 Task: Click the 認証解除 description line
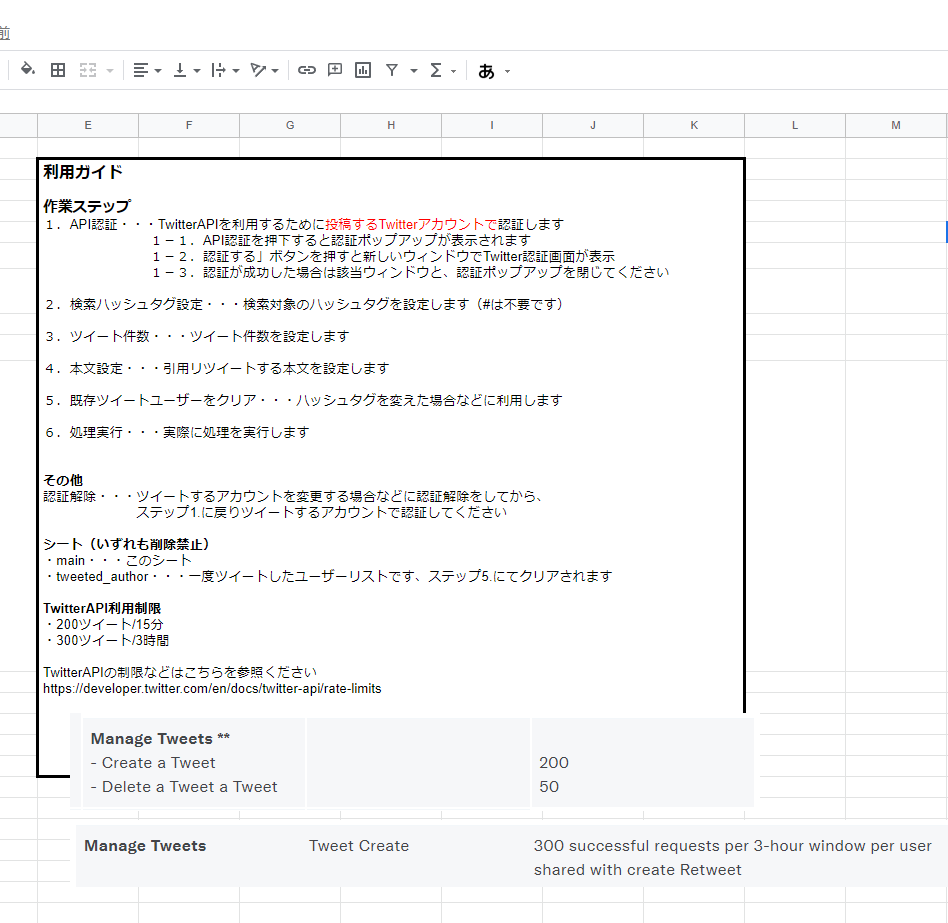coord(293,496)
